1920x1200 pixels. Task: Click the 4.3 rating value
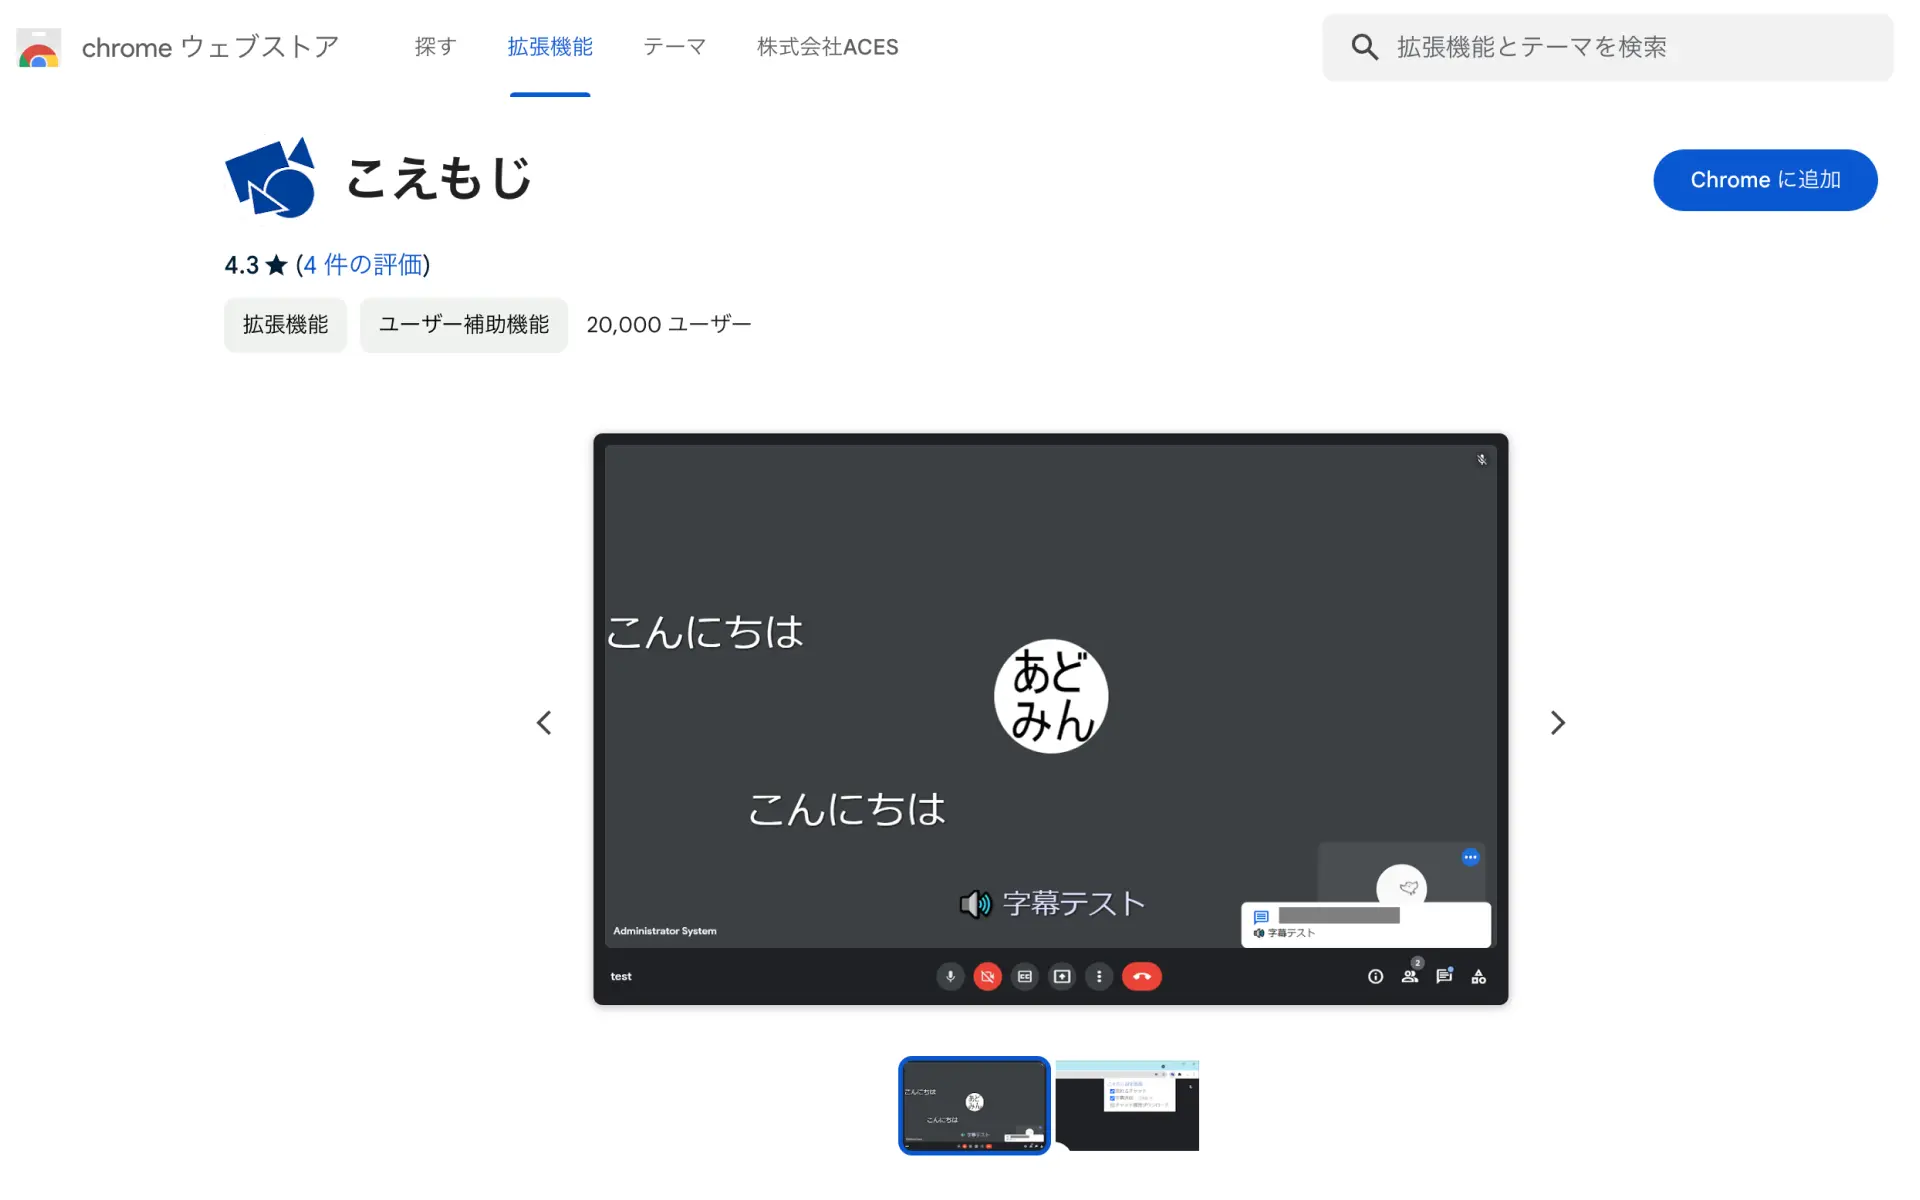tap(241, 265)
